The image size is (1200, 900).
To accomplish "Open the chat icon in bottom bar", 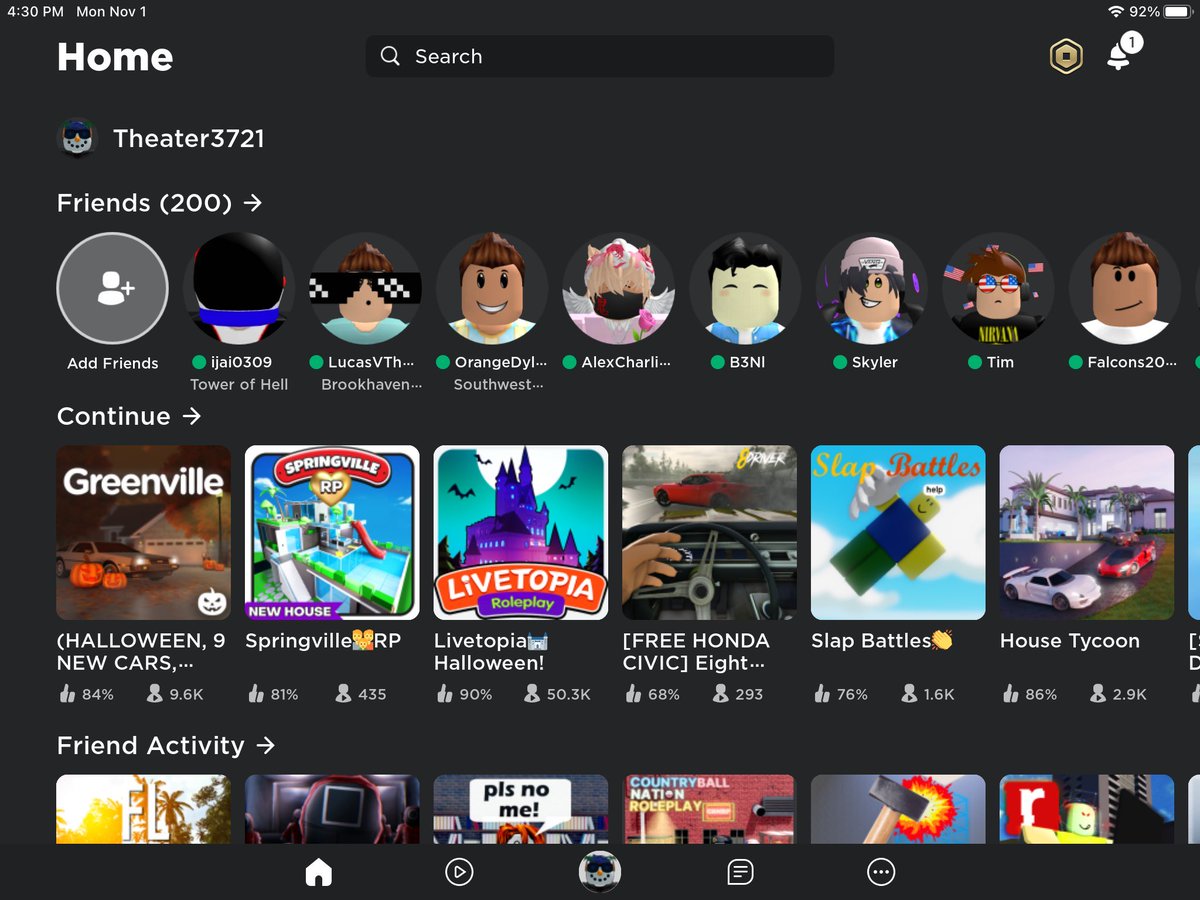I will (x=740, y=873).
